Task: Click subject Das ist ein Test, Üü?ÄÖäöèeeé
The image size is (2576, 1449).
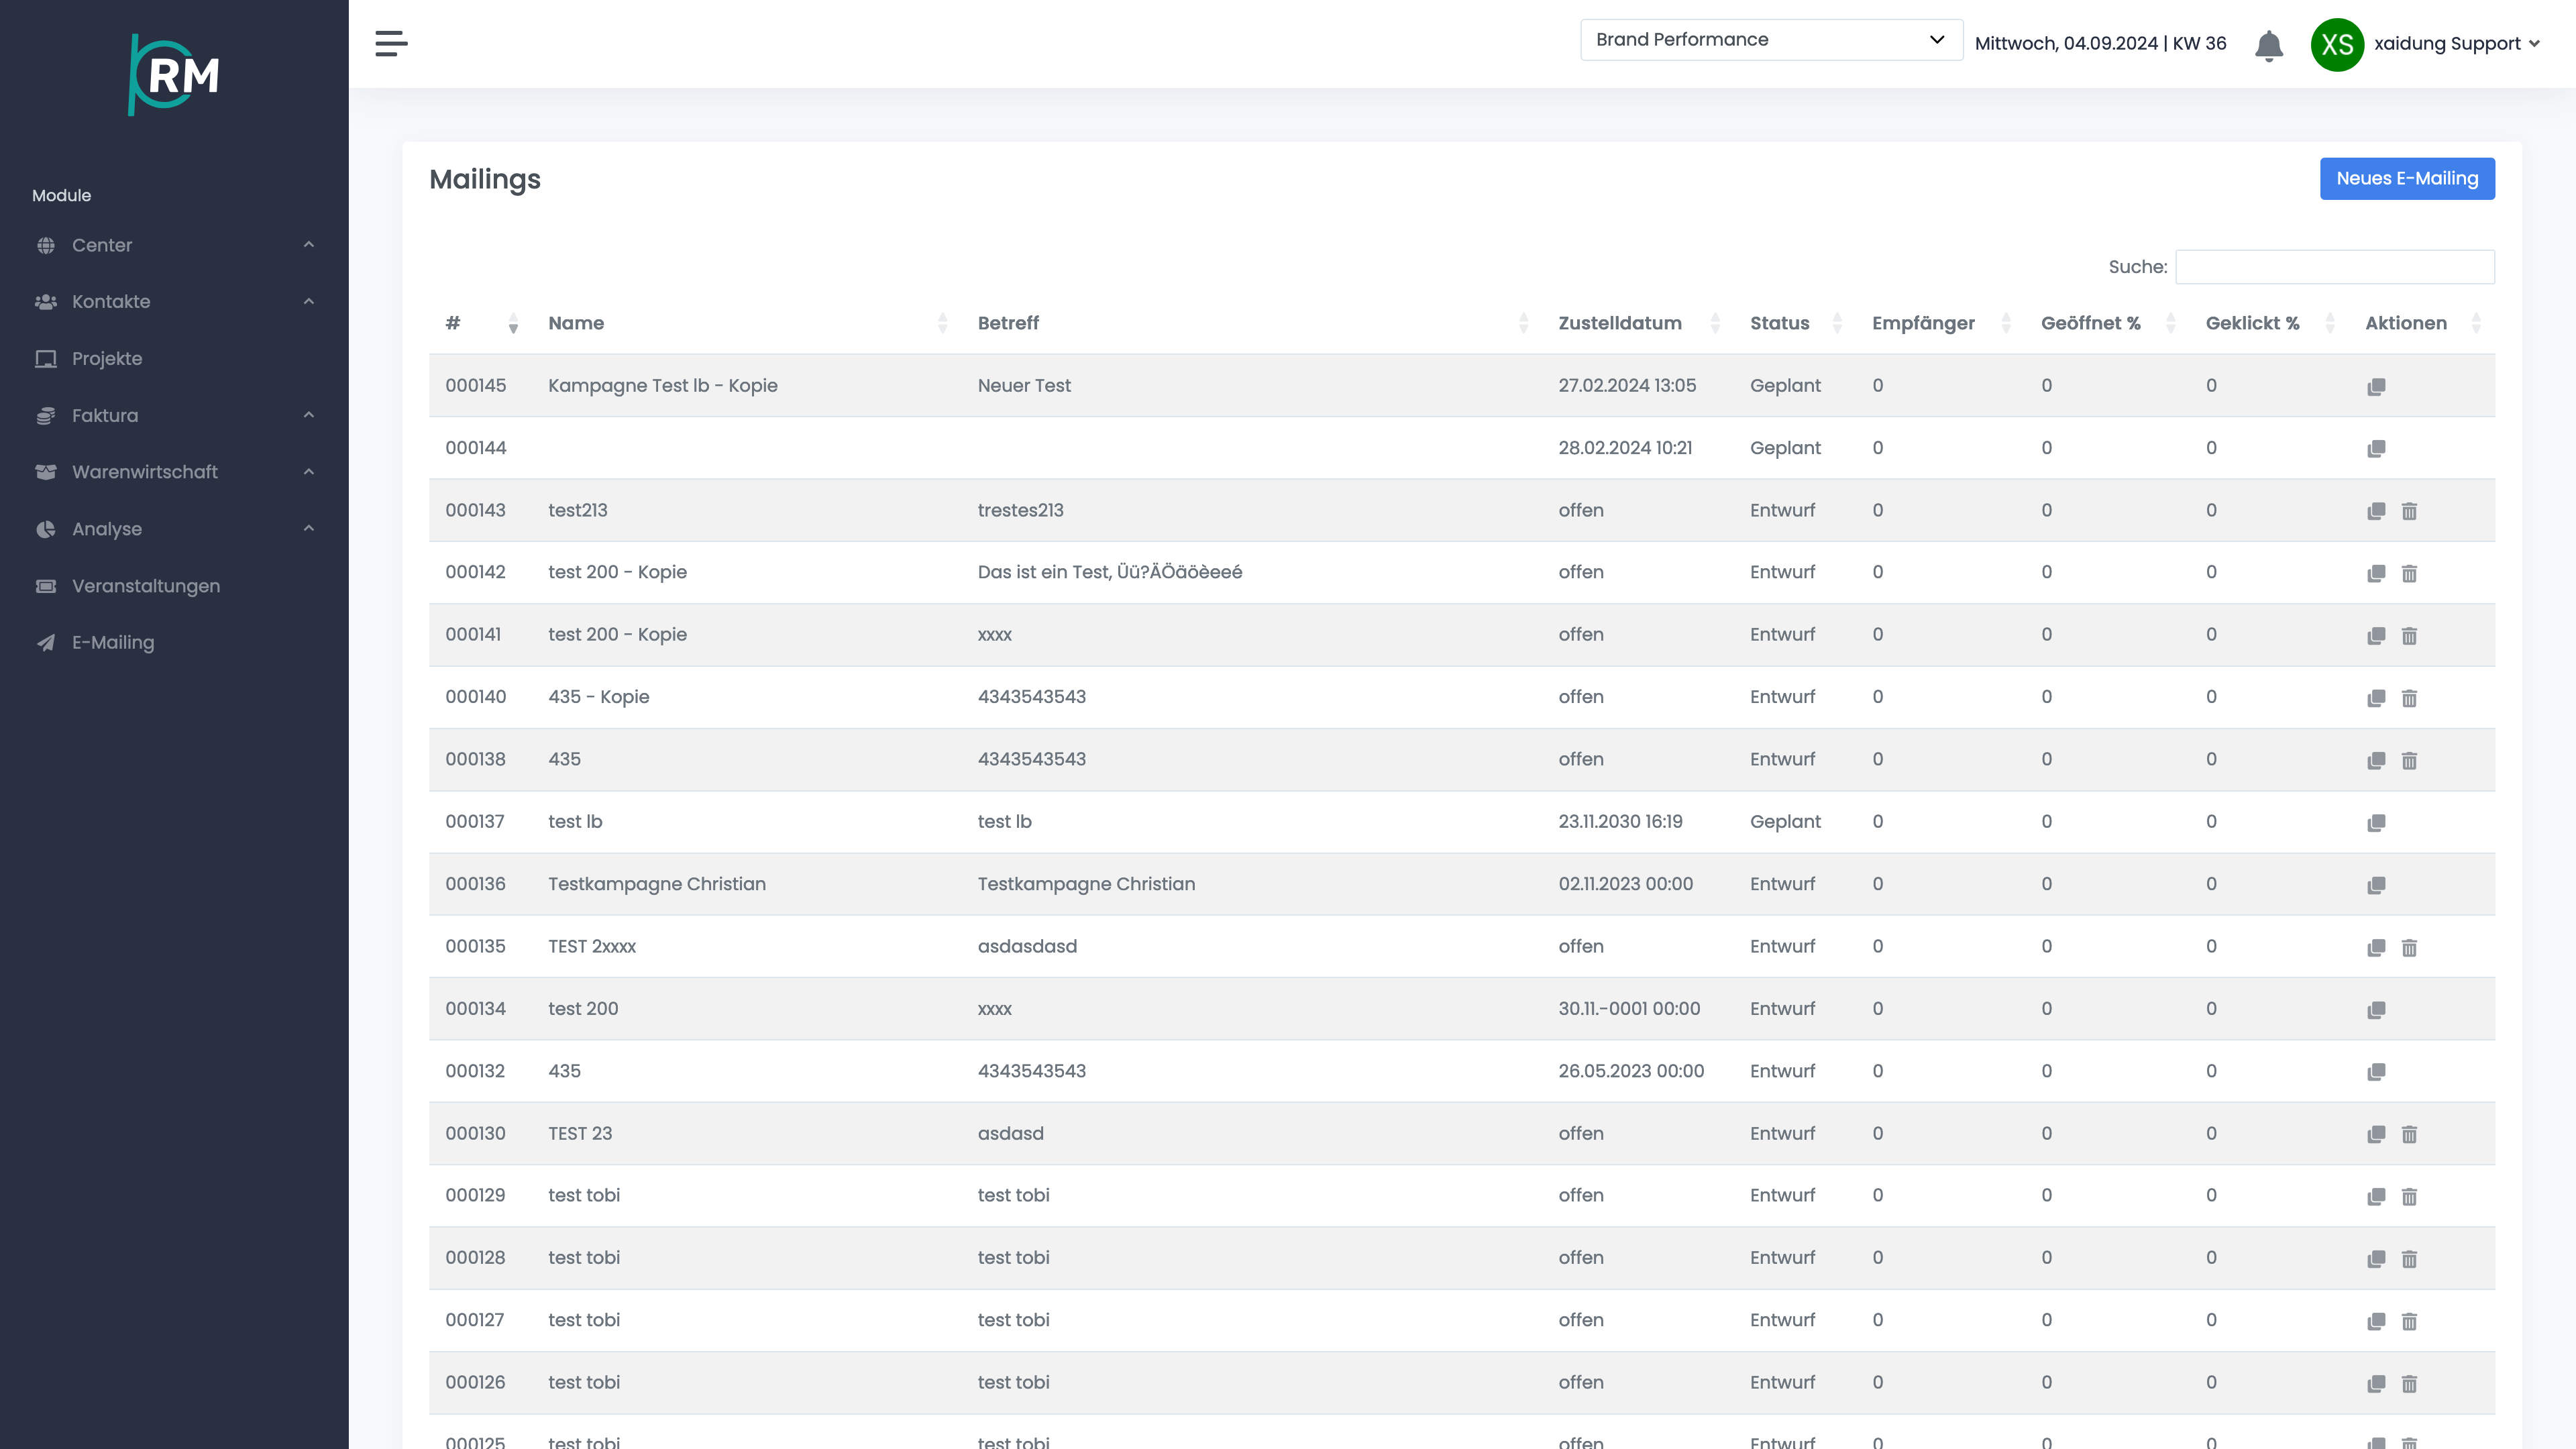Action: 1109,572
